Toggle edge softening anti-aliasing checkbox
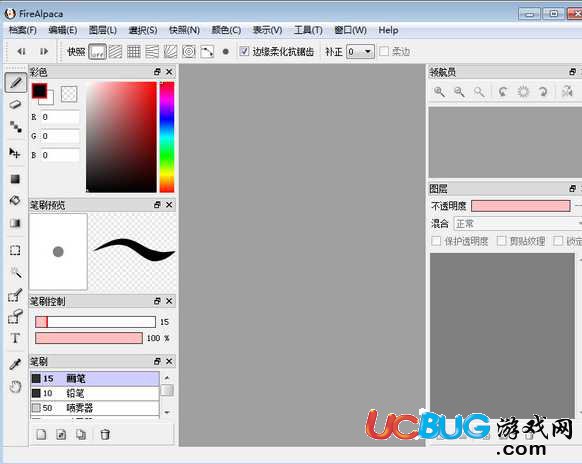Screen dimensions: 582x464 (x=243, y=52)
